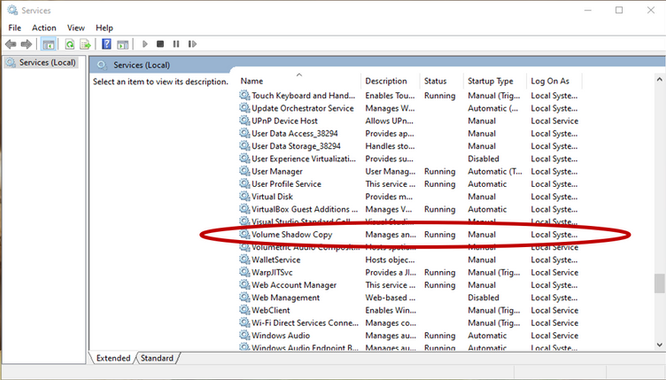Image resolution: width=666 pixels, height=380 pixels.
Task: Open the View menu
Action: 76,28
